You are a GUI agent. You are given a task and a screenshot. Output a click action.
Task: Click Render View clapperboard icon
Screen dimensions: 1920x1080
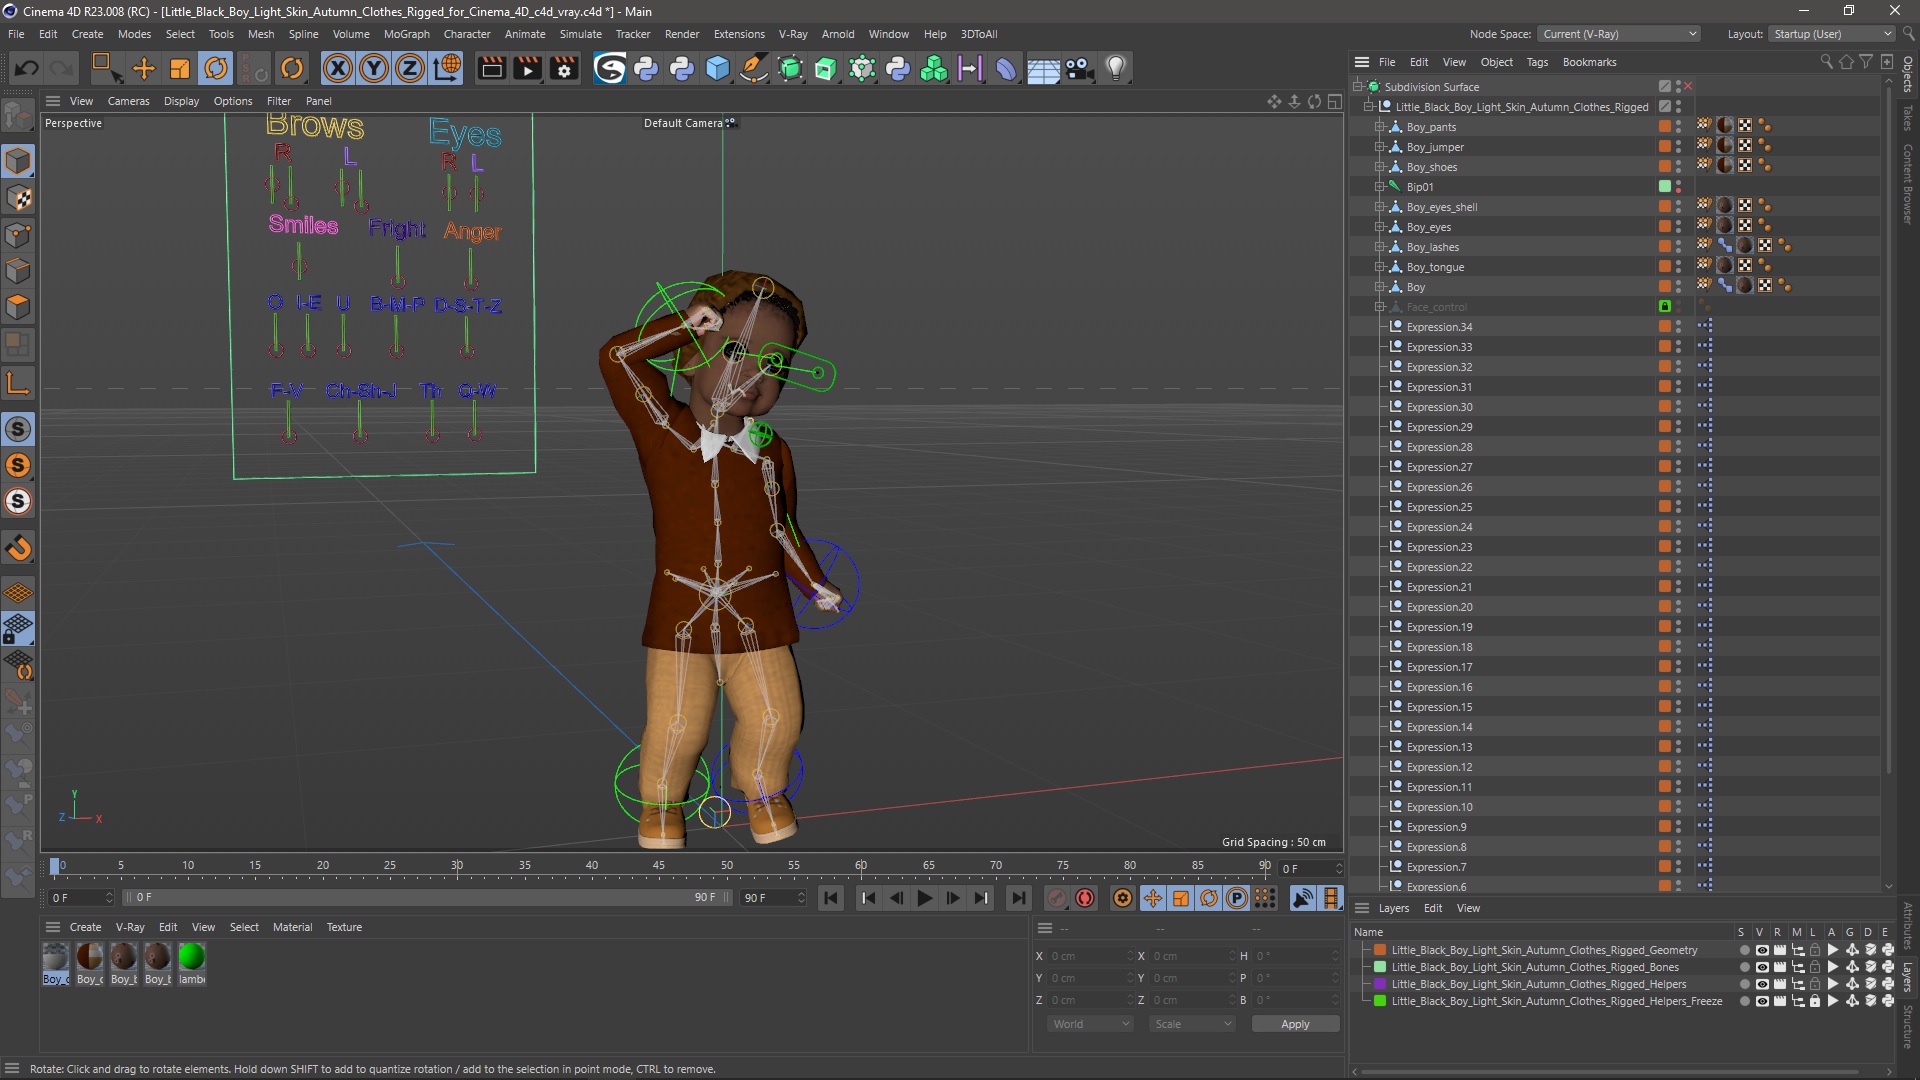coord(491,68)
